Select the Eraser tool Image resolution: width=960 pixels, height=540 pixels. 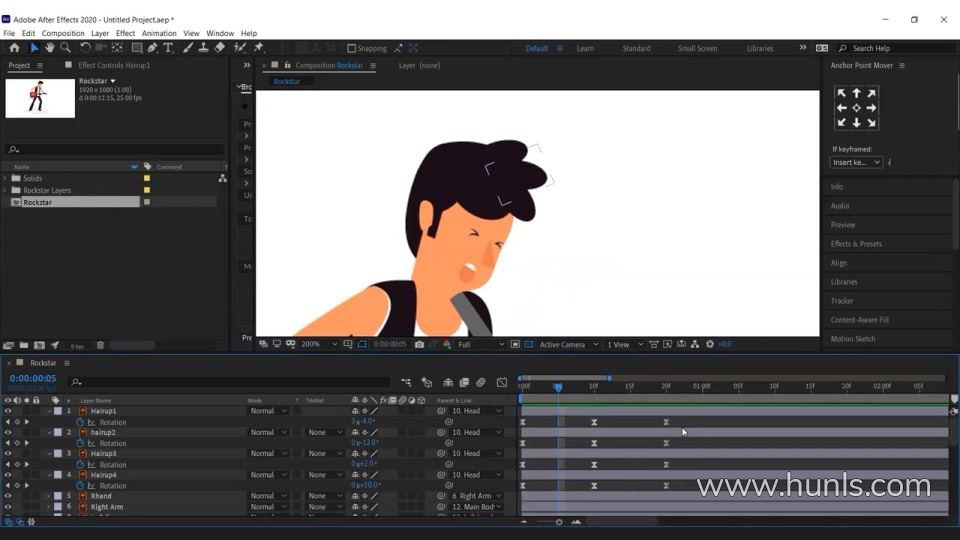point(220,48)
